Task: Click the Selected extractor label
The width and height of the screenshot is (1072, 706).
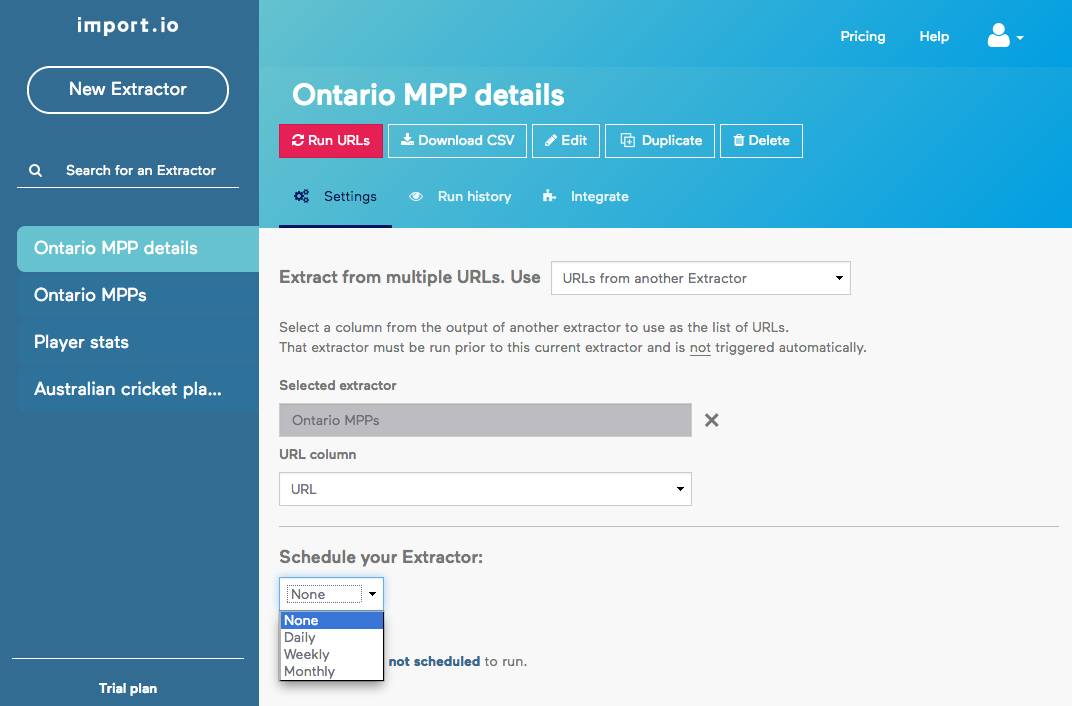Action: [x=338, y=385]
